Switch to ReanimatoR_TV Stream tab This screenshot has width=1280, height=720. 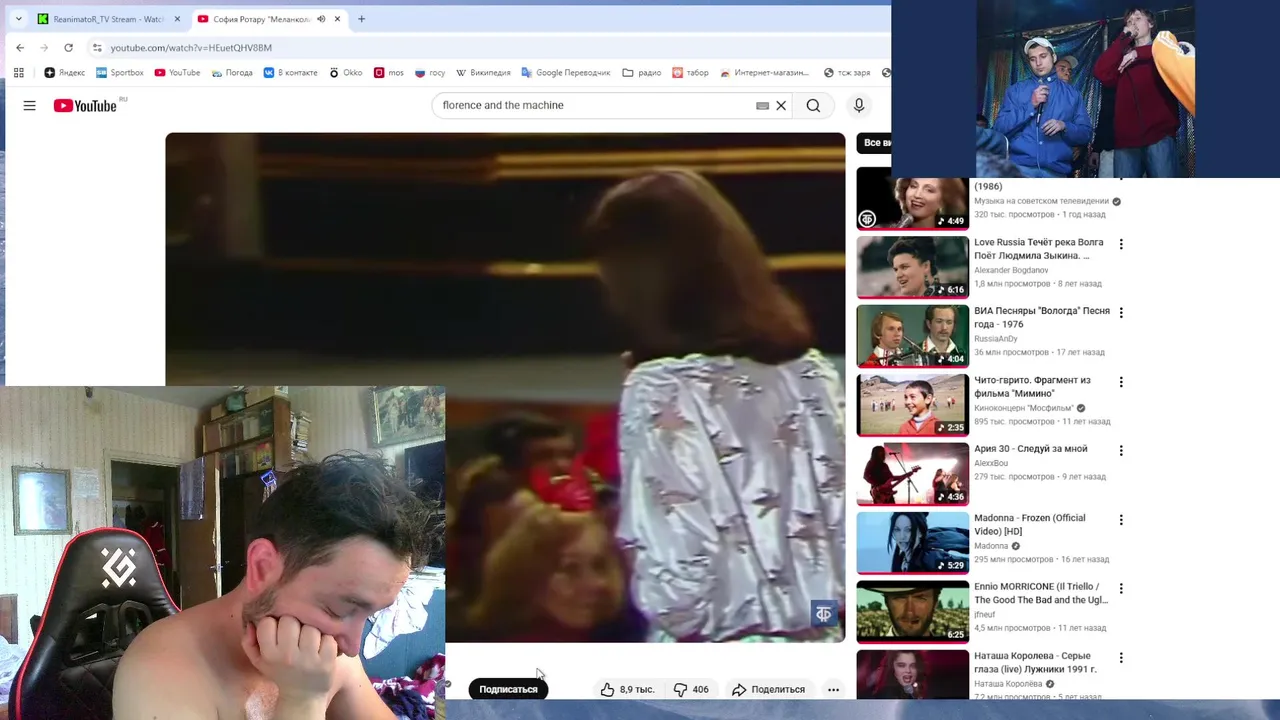108,19
